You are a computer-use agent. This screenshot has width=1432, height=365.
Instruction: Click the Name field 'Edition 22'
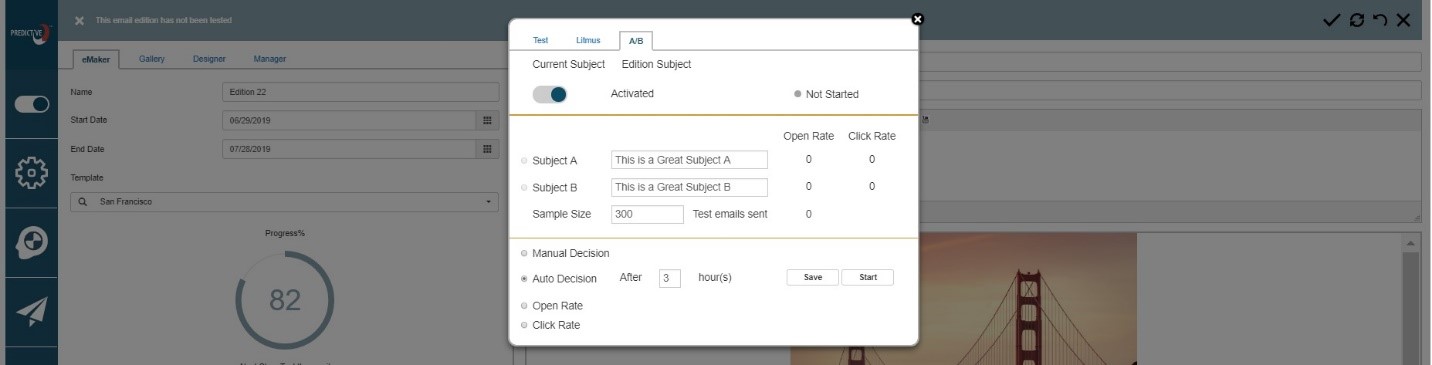tap(360, 92)
